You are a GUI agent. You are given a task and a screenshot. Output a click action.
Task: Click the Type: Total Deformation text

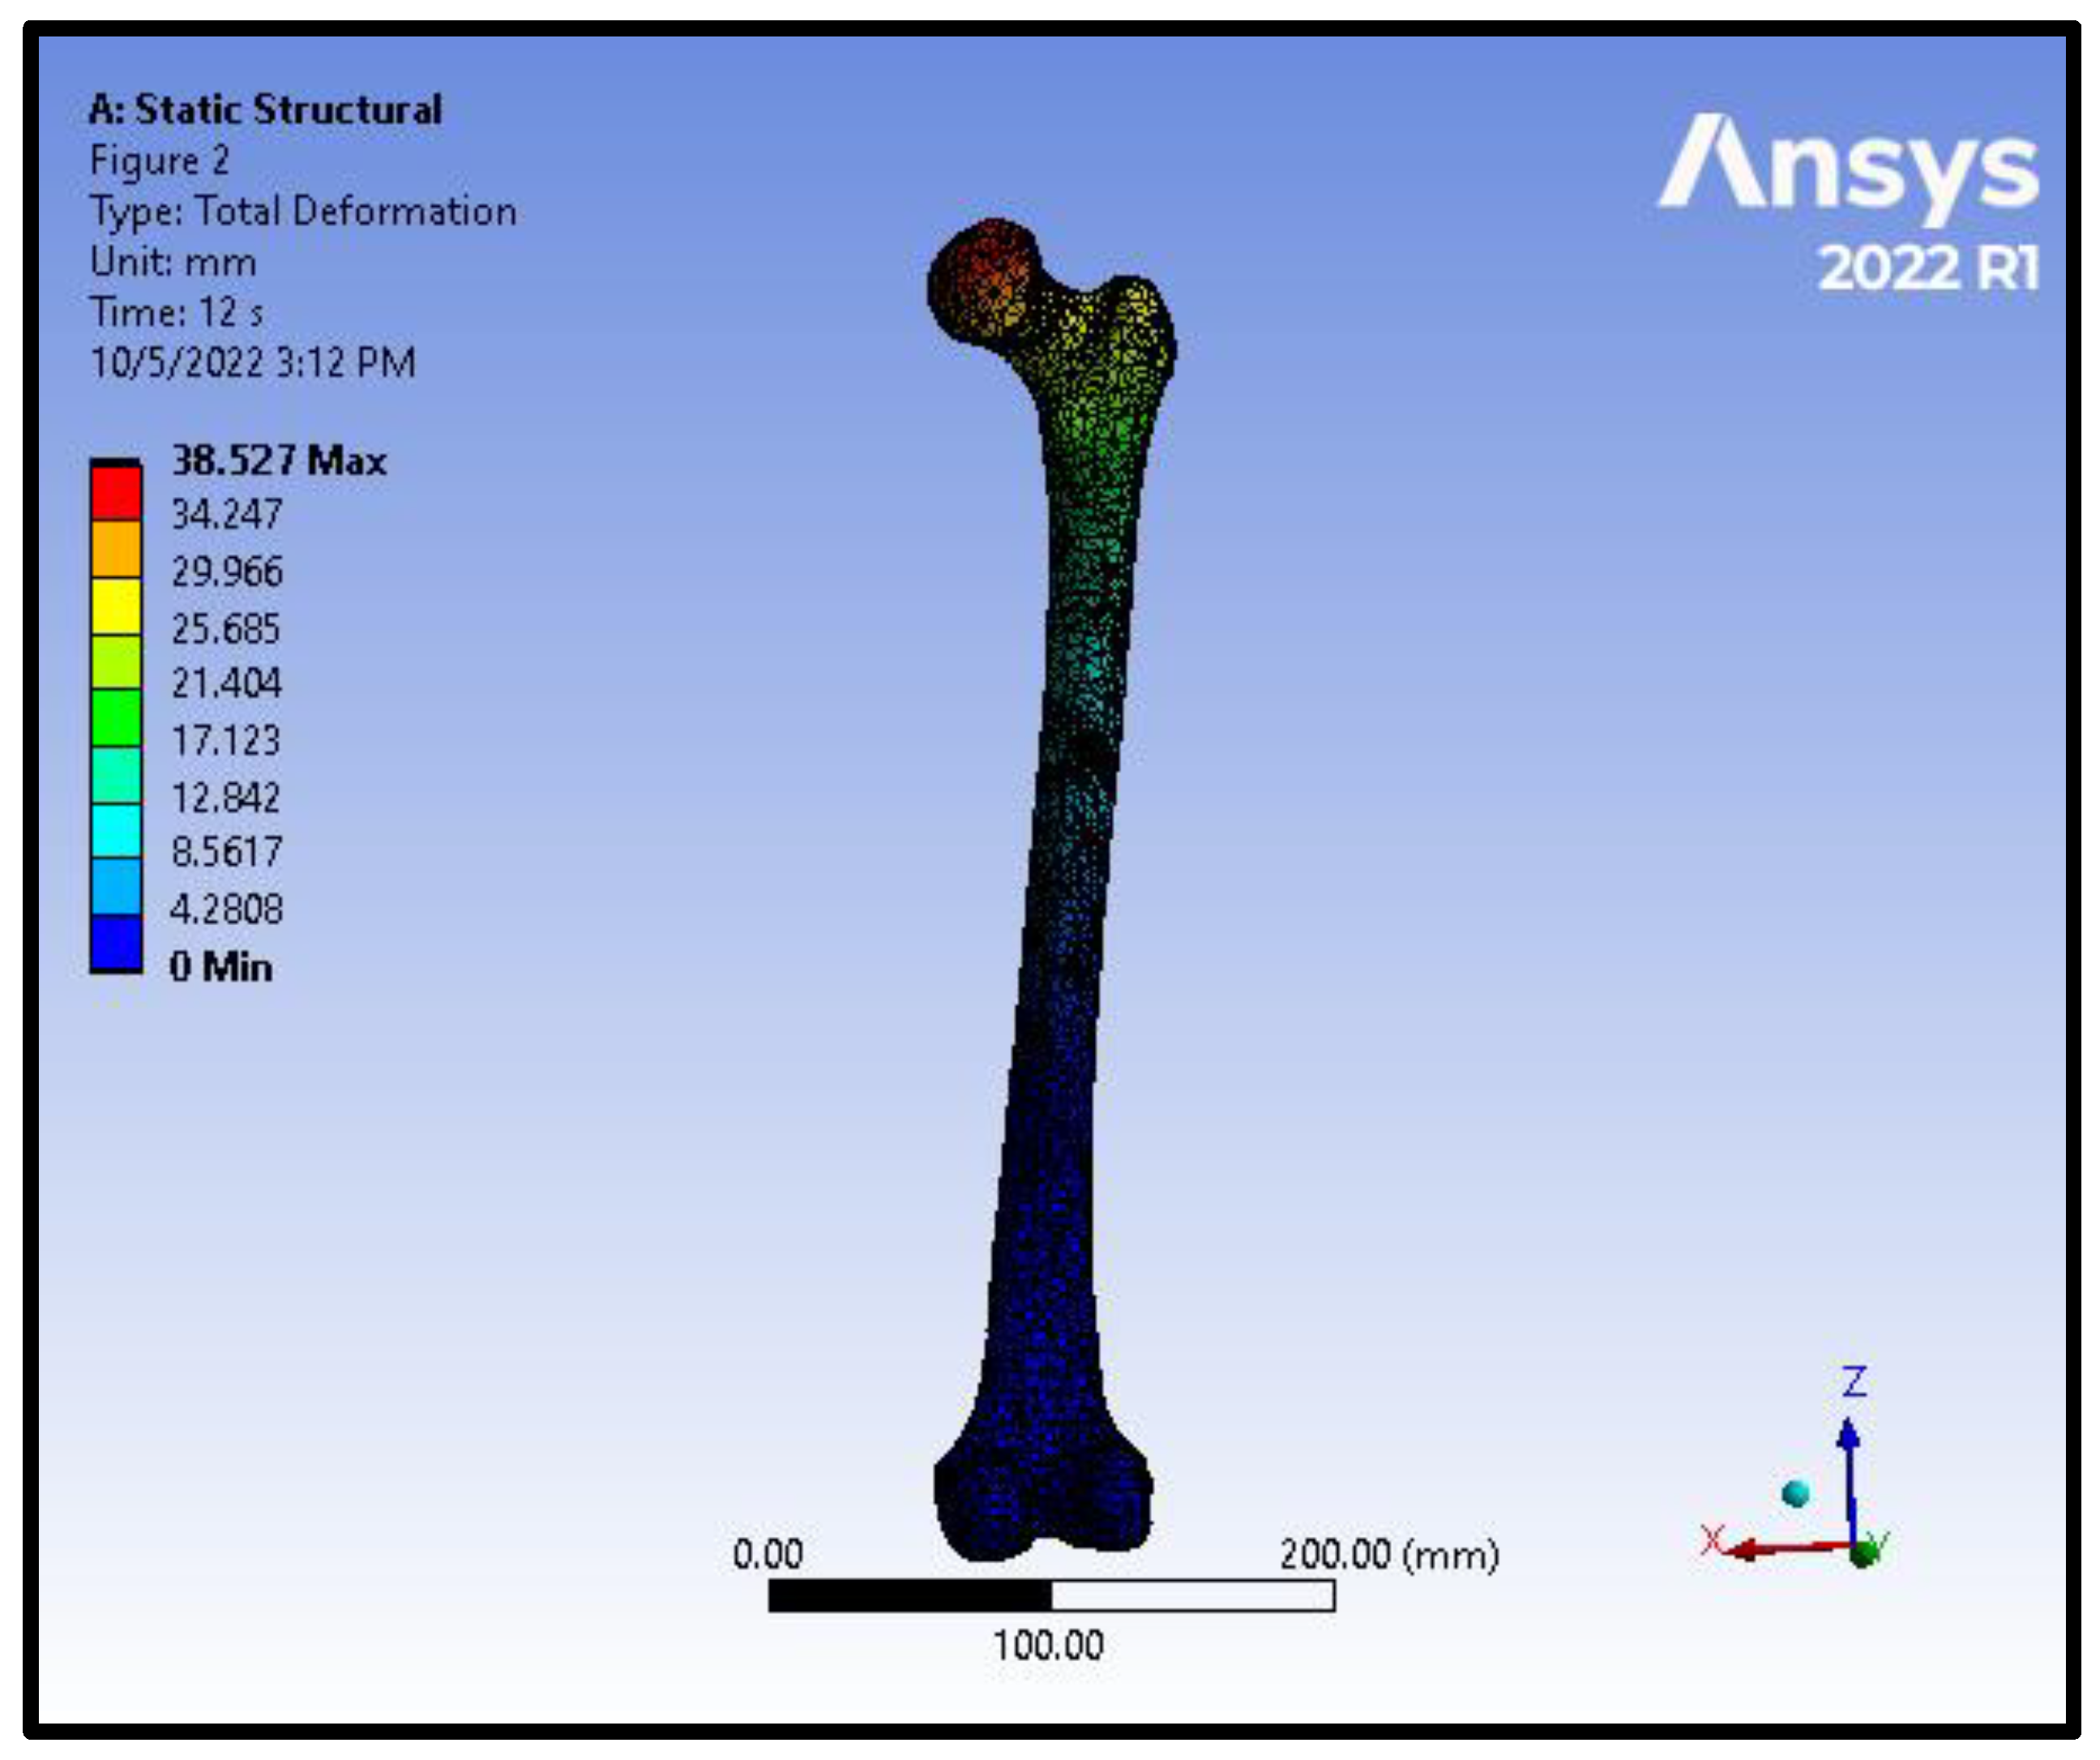(x=303, y=212)
